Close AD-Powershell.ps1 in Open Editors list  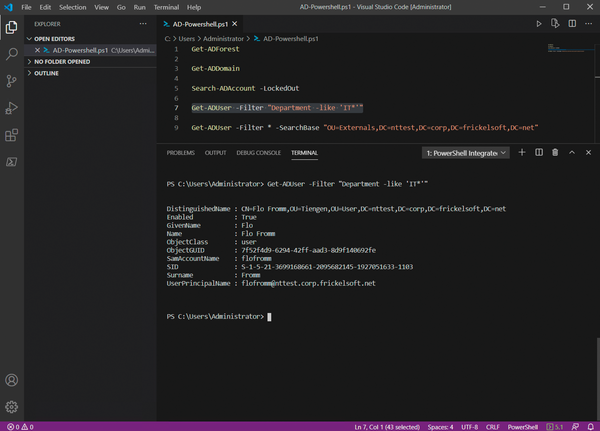38,50
